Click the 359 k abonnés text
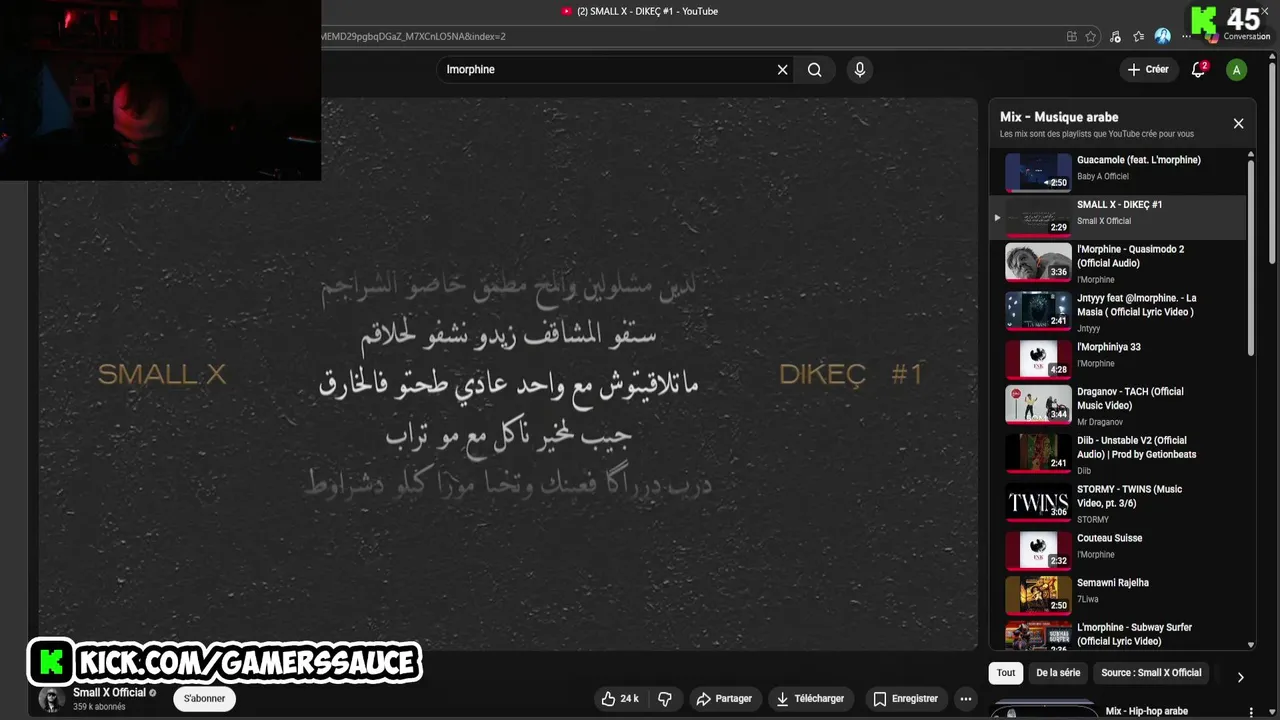 point(99,708)
